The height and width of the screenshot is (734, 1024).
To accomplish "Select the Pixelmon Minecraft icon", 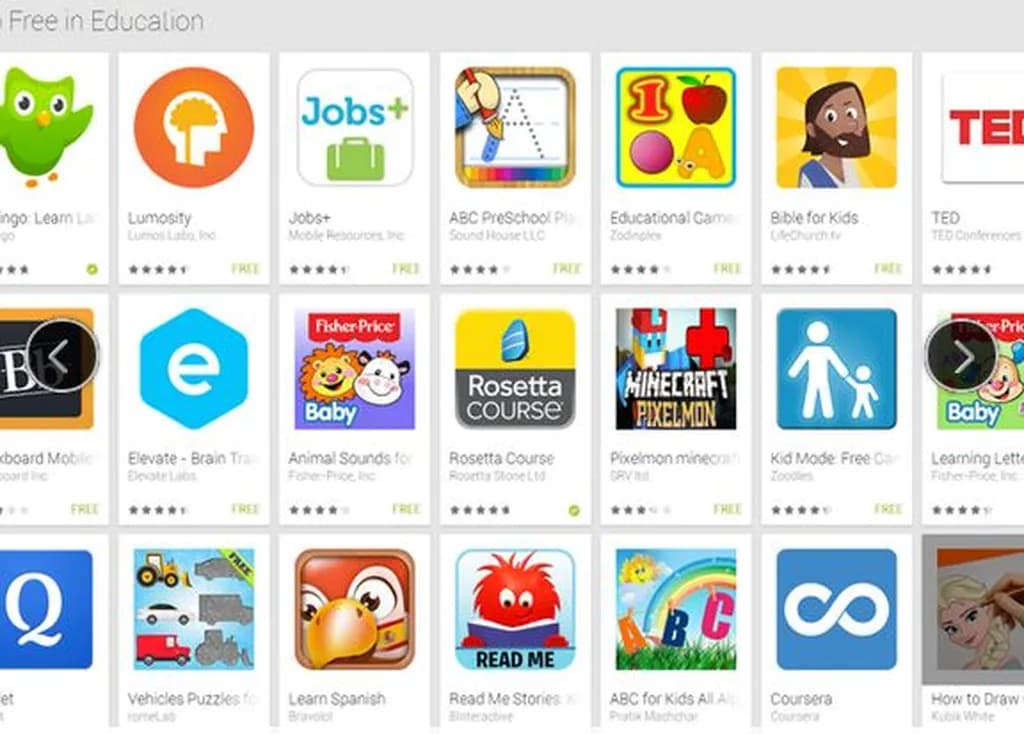I will point(676,369).
